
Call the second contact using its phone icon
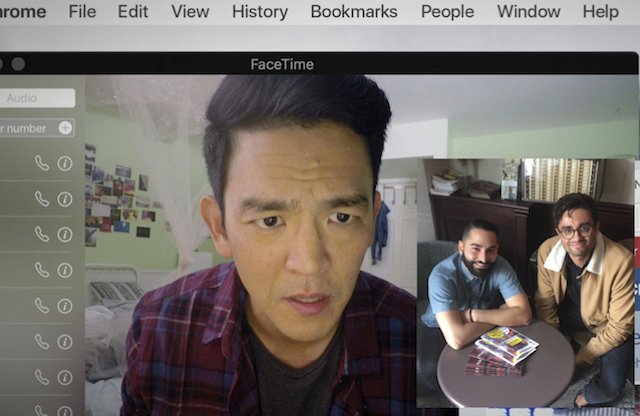(42, 199)
